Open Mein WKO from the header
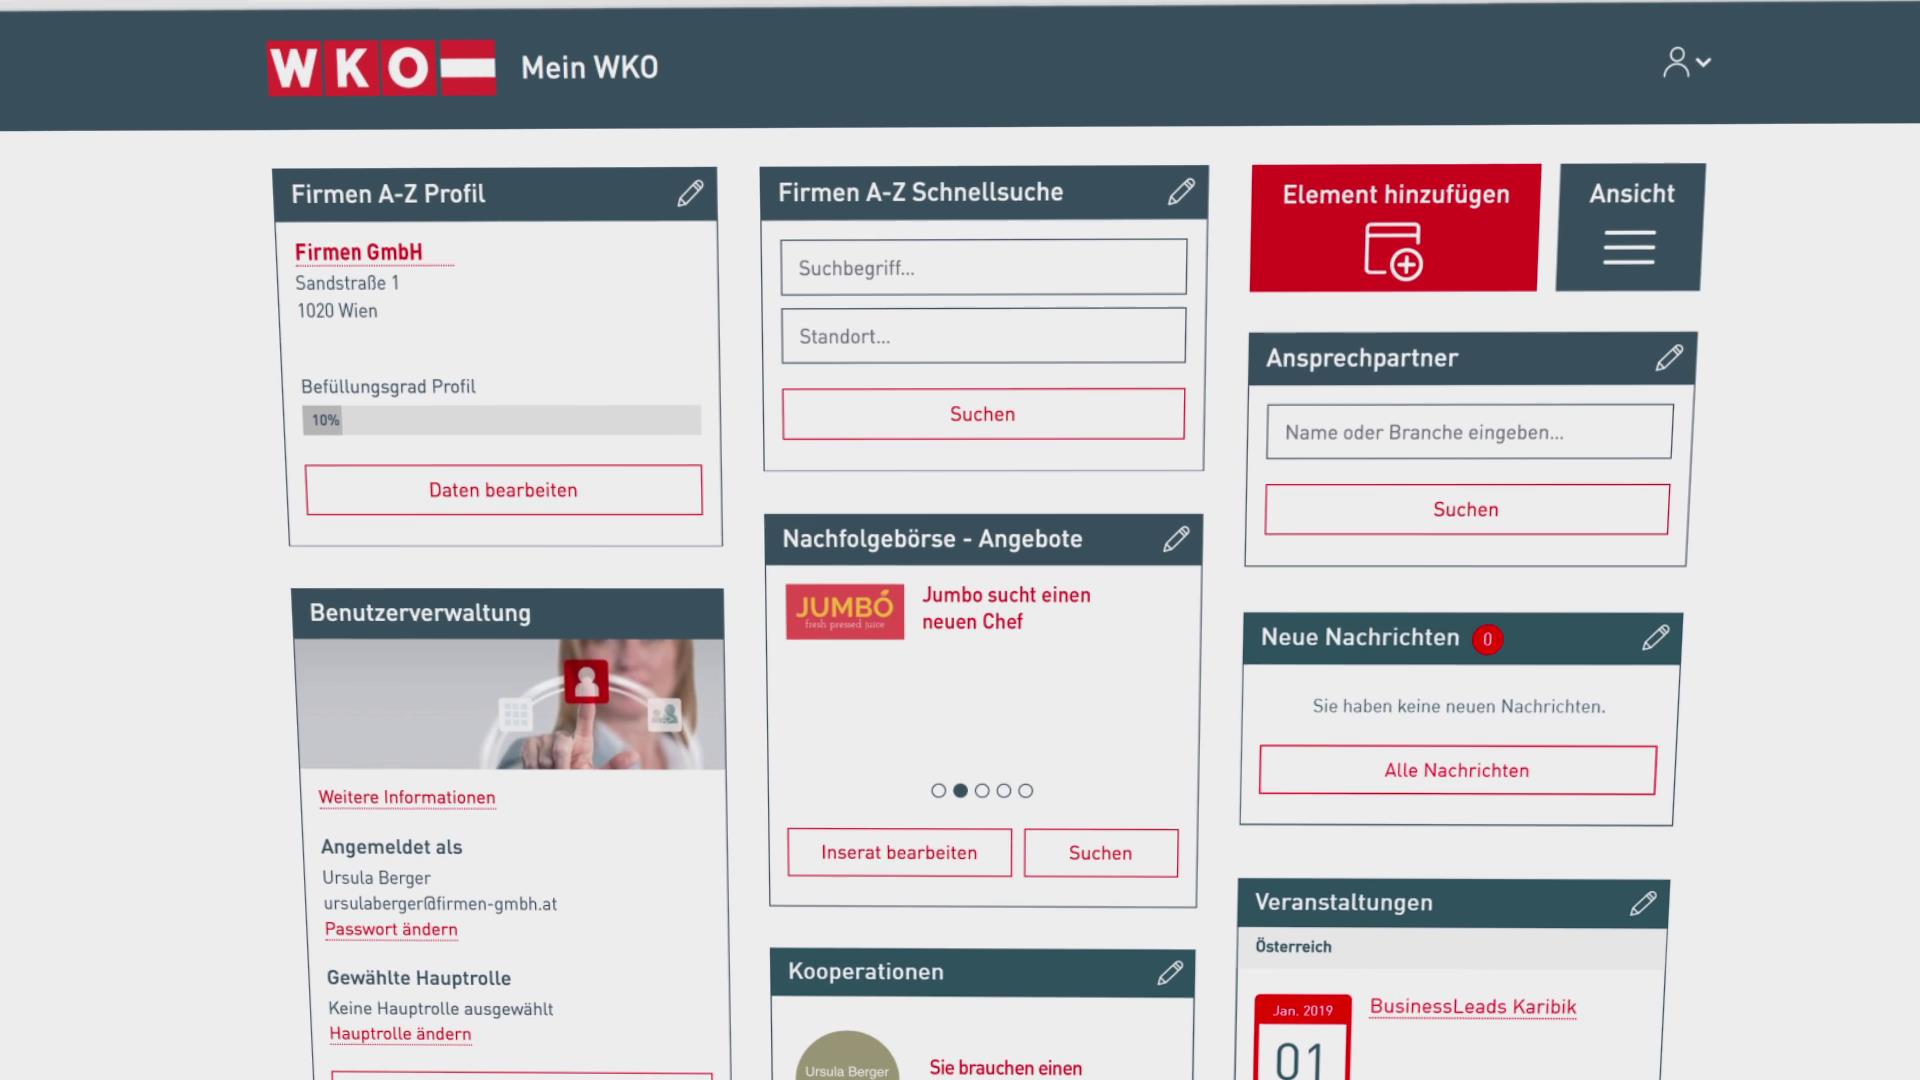This screenshot has height=1080, width=1920. coord(589,67)
